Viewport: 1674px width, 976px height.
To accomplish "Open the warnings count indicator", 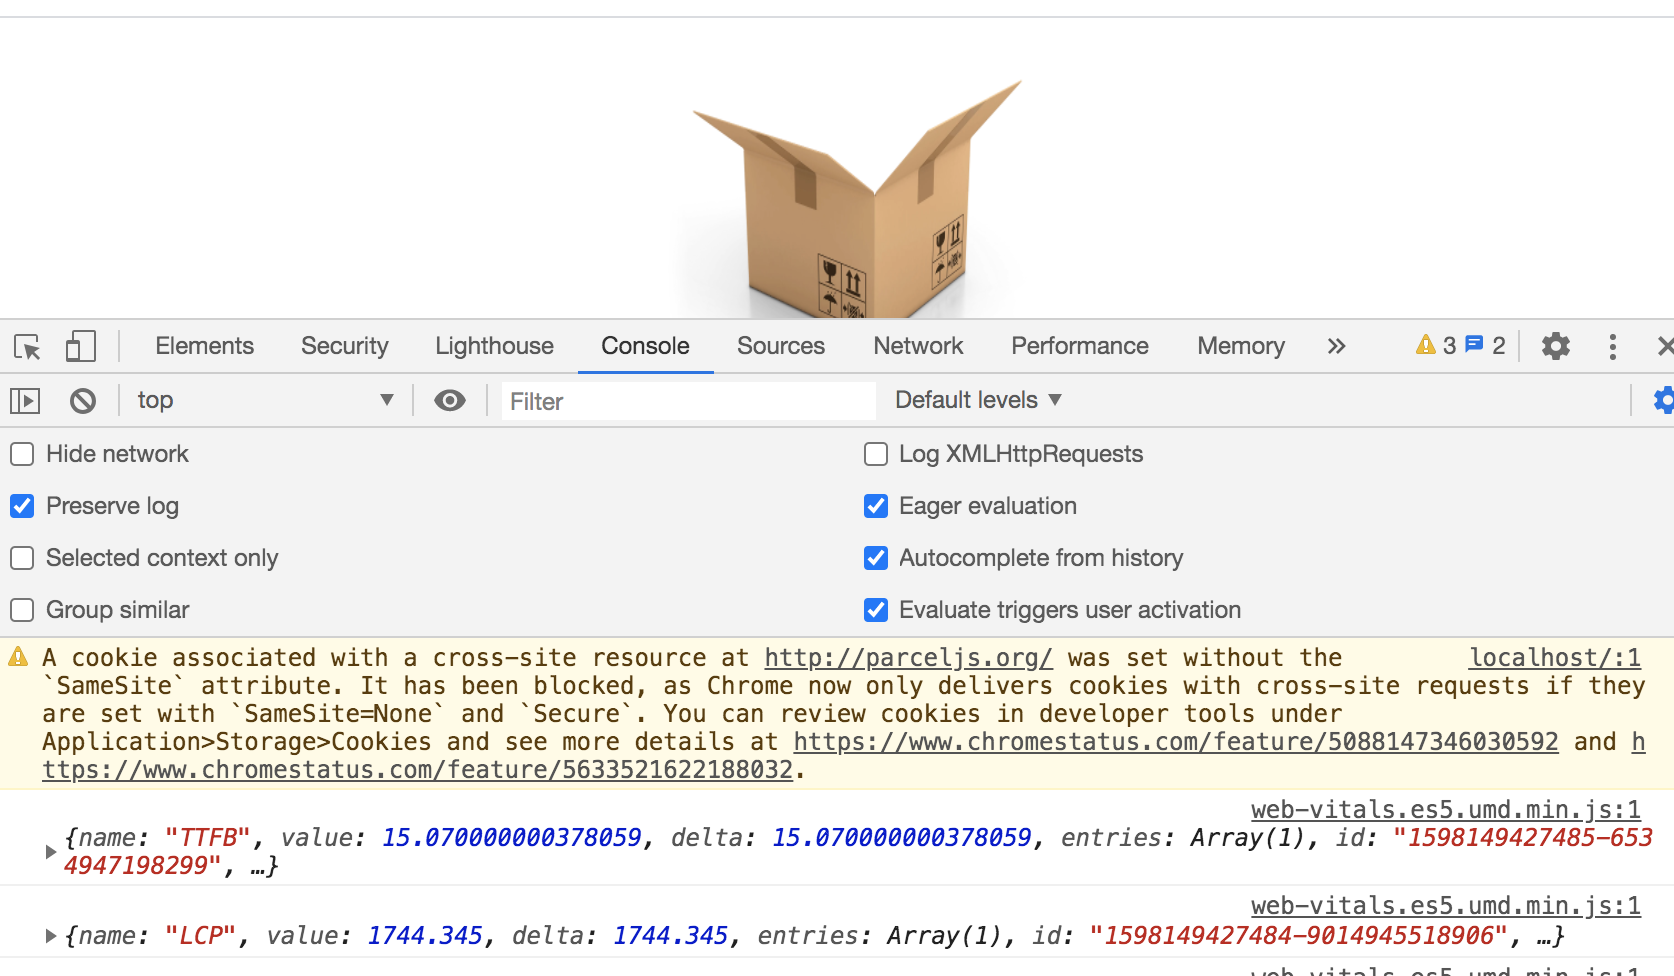I will tap(1436, 346).
